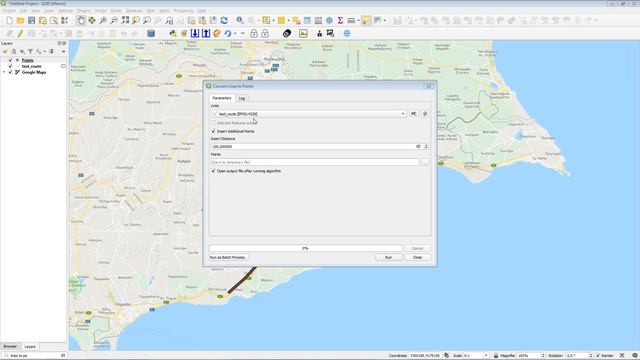
Task: Click the Magnifier spin box arrows
Action: click(x=543, y=356)
